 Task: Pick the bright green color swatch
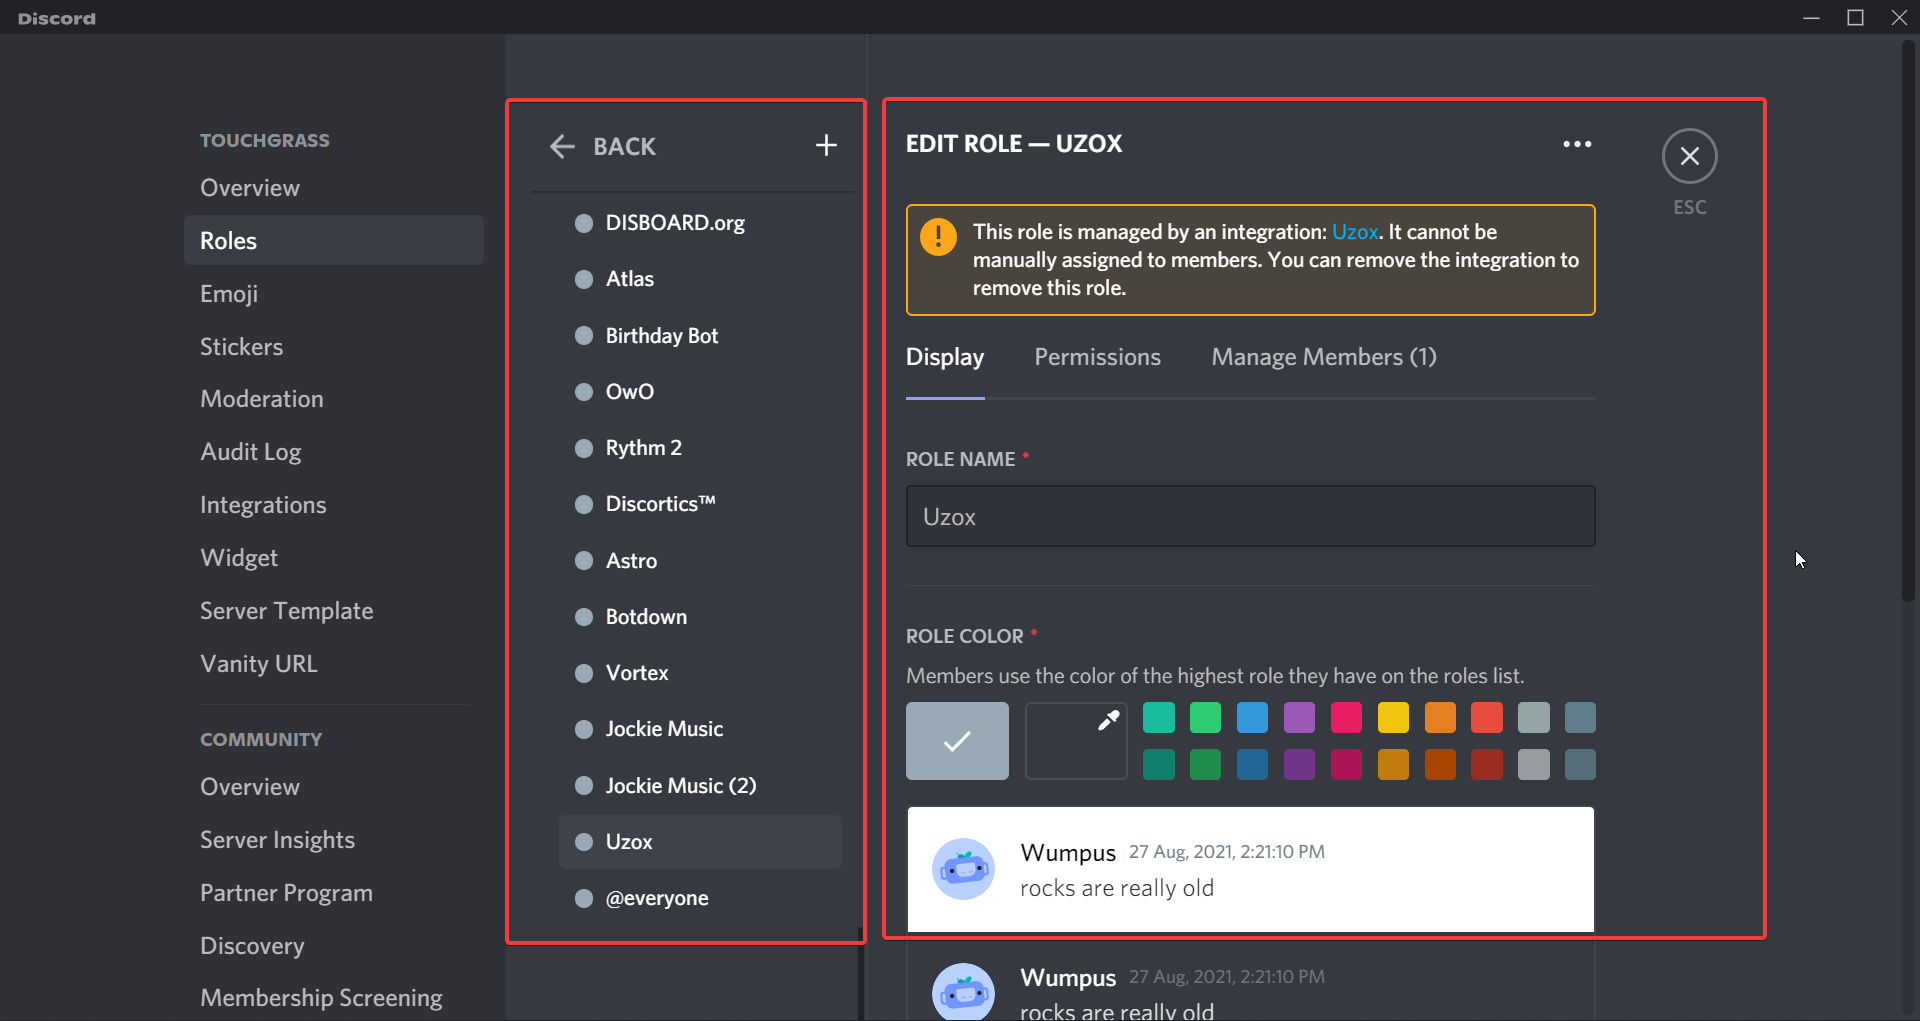[1206, 718]
